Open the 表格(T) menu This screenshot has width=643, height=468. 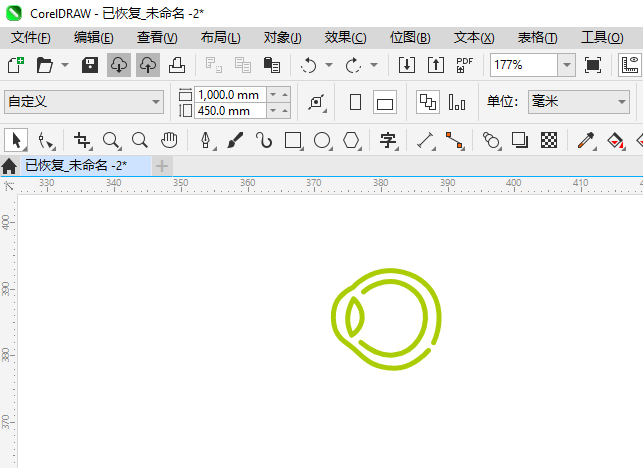pos(537,38)
